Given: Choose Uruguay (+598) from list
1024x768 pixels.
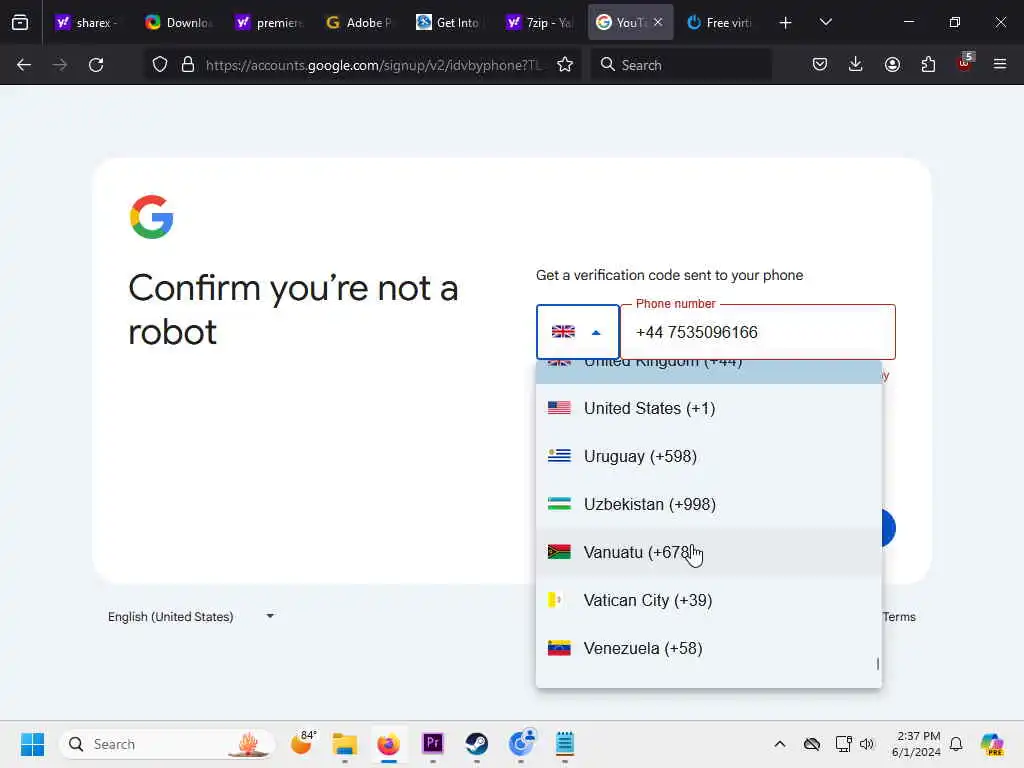Looking at the screenshot, I should 709,456.
